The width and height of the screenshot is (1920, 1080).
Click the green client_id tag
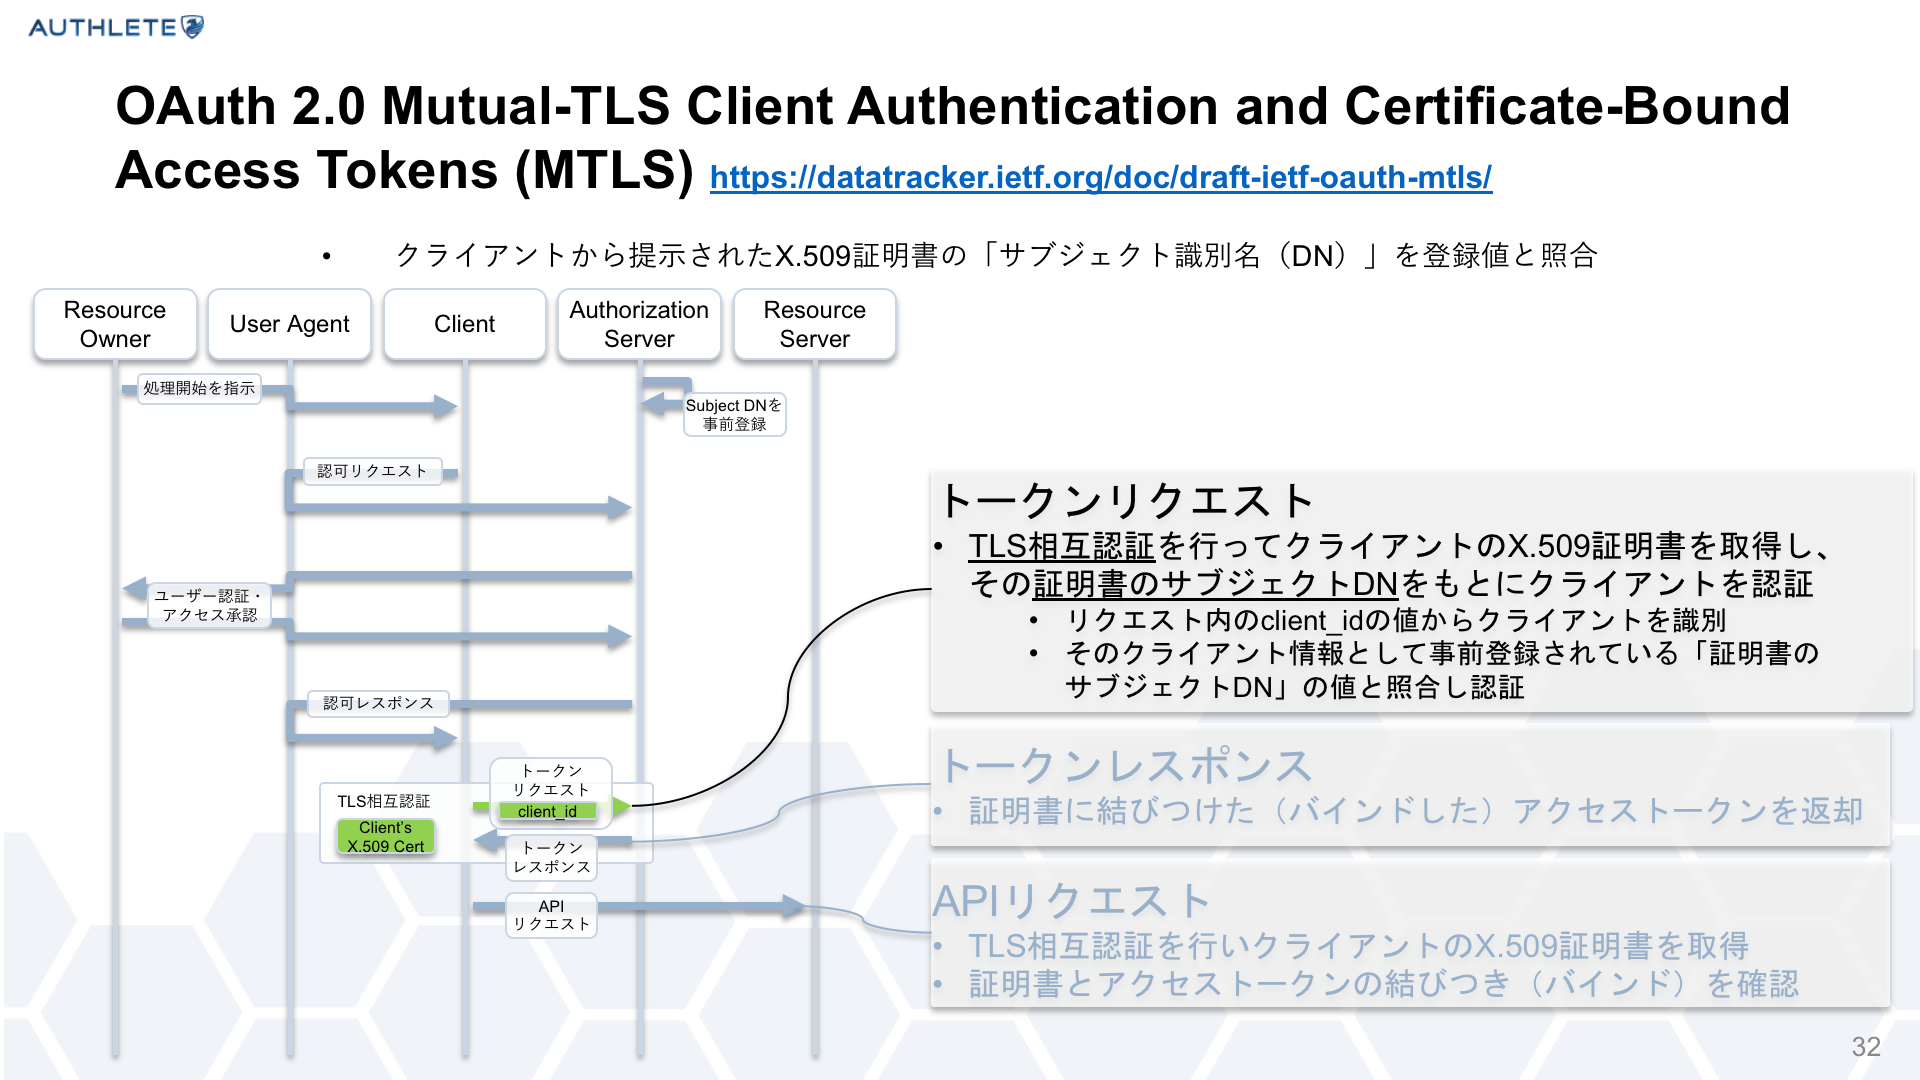click(547, 811)
